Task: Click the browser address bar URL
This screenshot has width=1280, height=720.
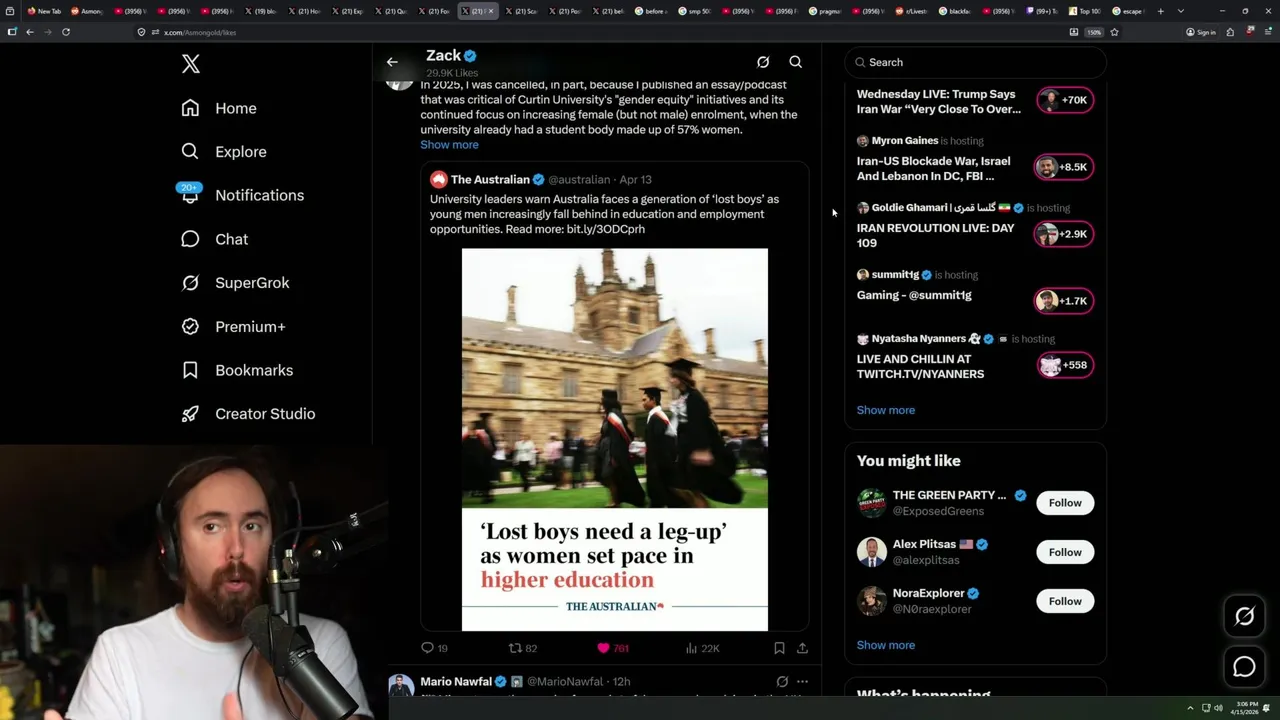Action: 199,32
